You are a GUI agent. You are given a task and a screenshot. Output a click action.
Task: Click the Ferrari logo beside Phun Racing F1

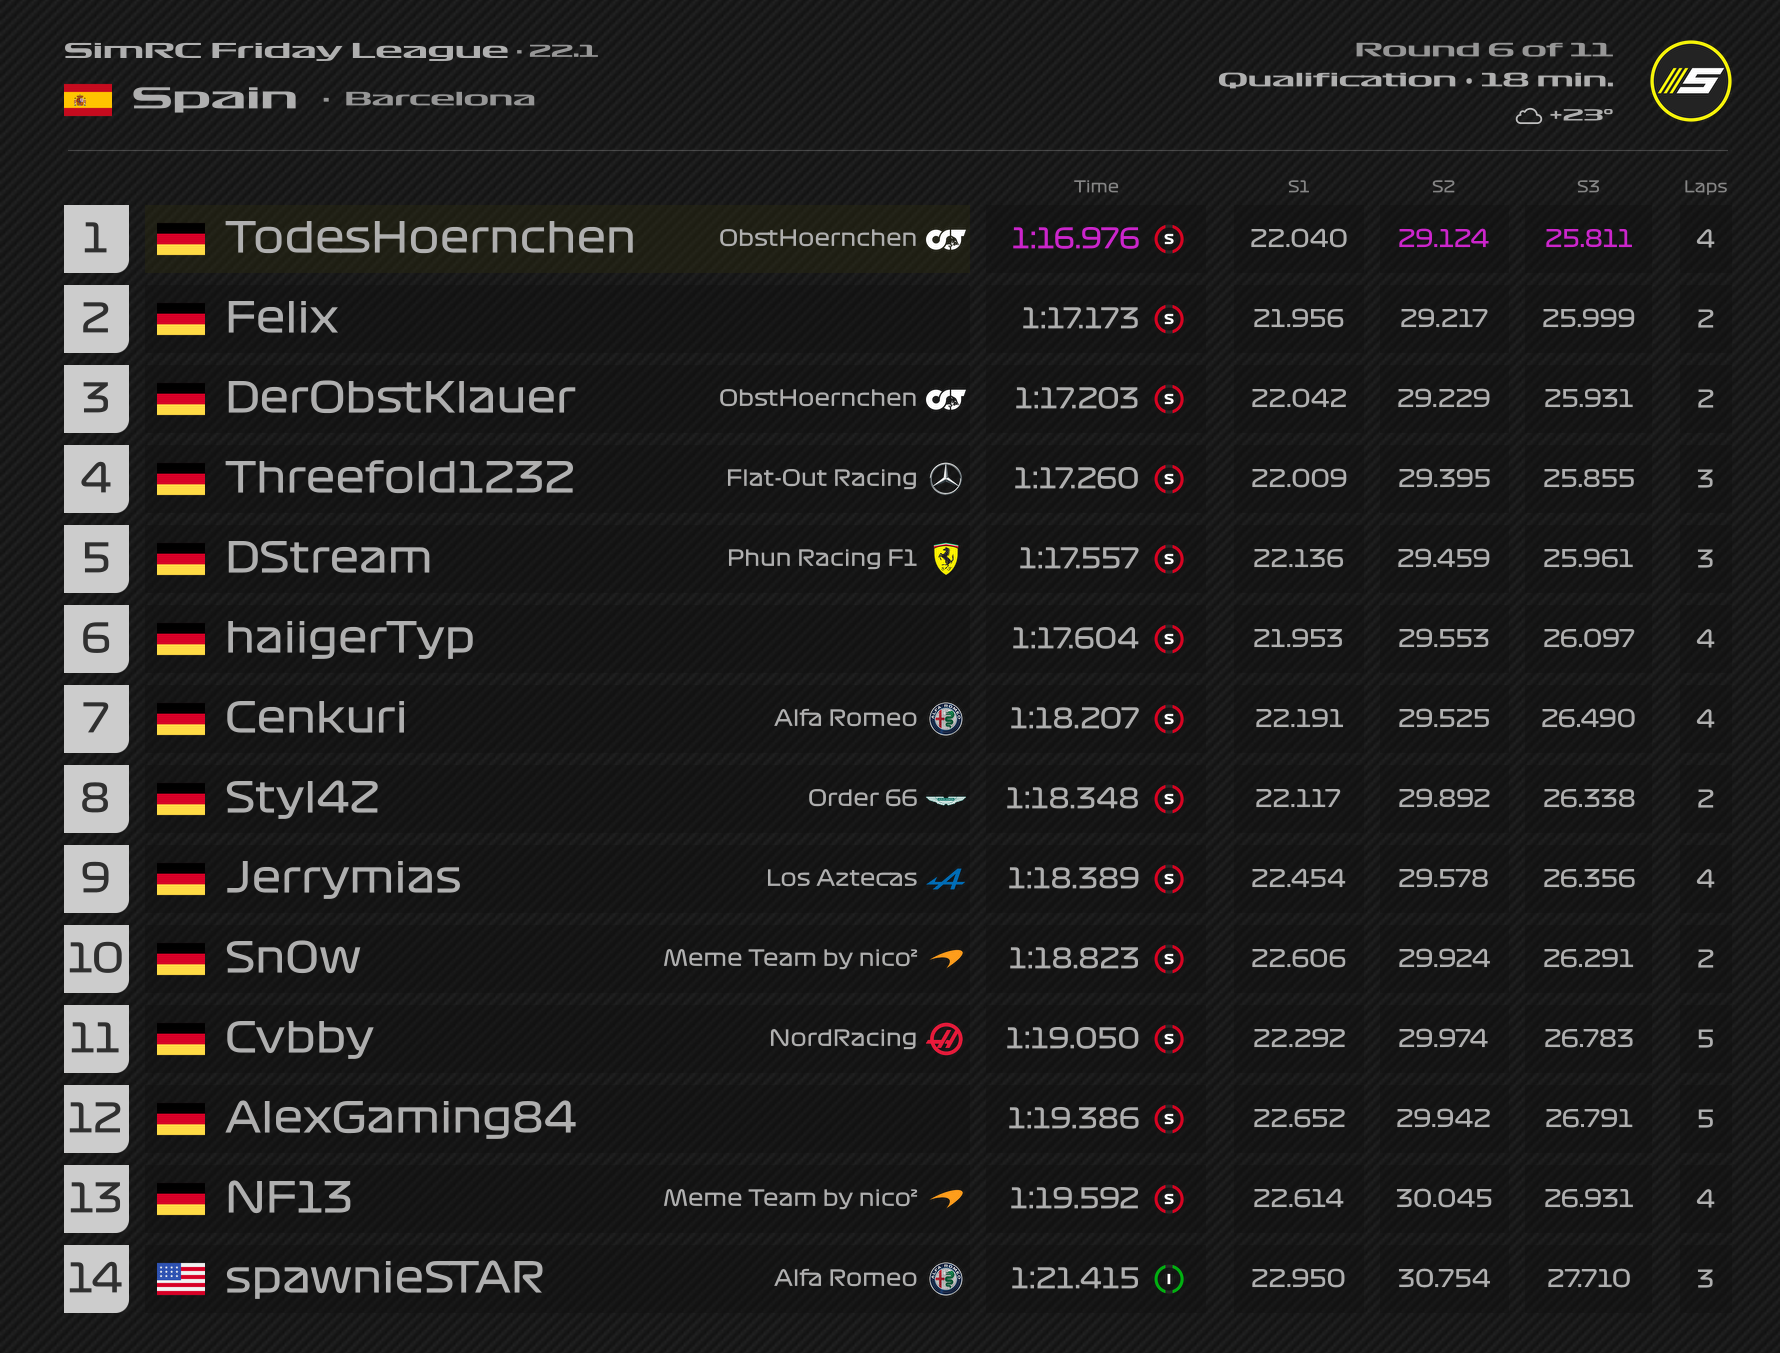coord(945,559)
